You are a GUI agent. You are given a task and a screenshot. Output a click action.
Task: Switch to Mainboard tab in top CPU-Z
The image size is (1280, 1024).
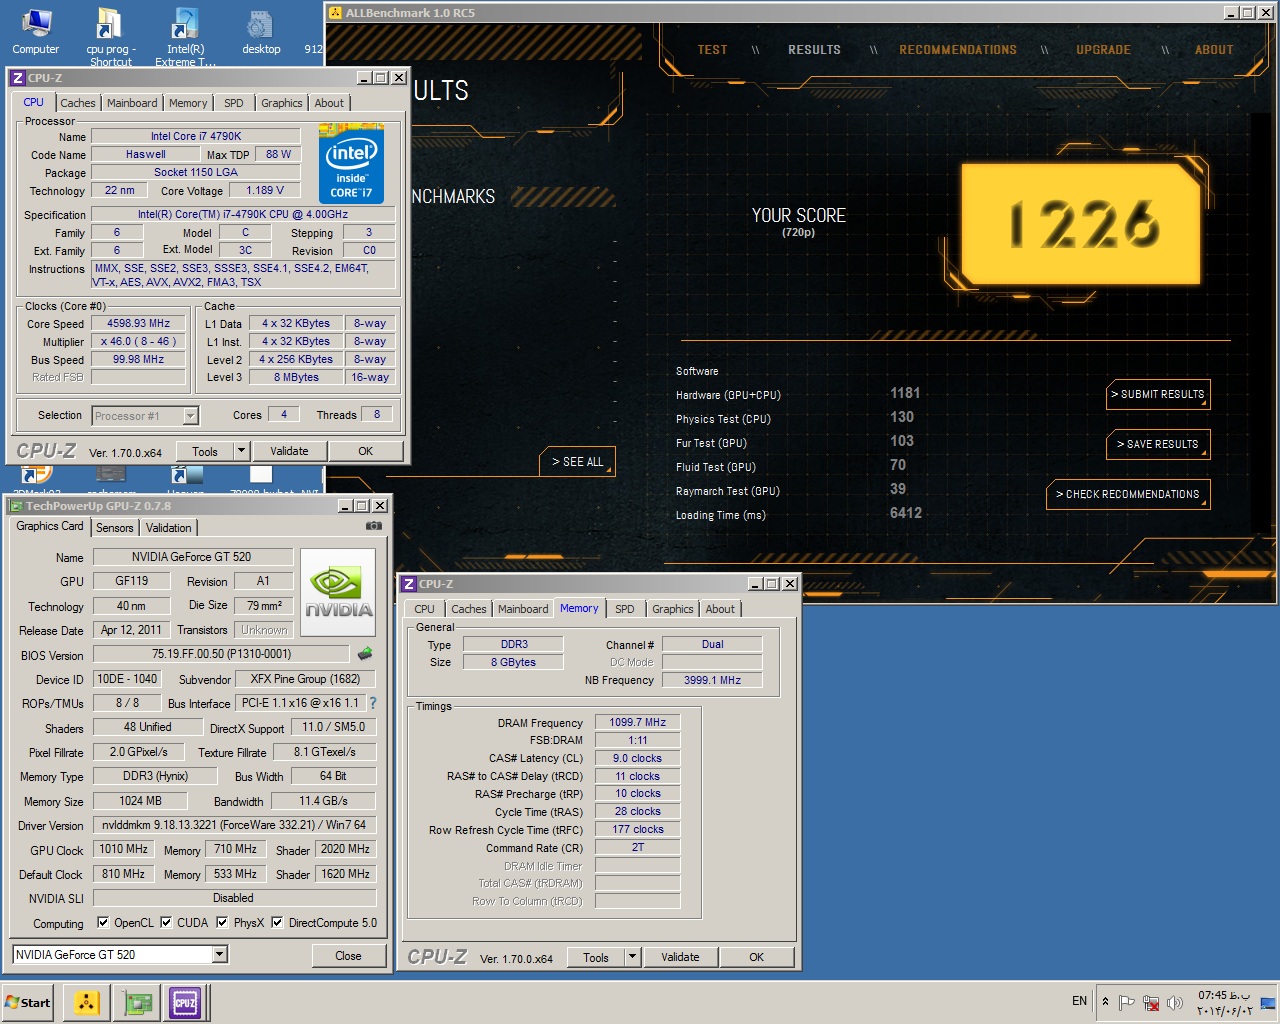click(x=132, y=103)
